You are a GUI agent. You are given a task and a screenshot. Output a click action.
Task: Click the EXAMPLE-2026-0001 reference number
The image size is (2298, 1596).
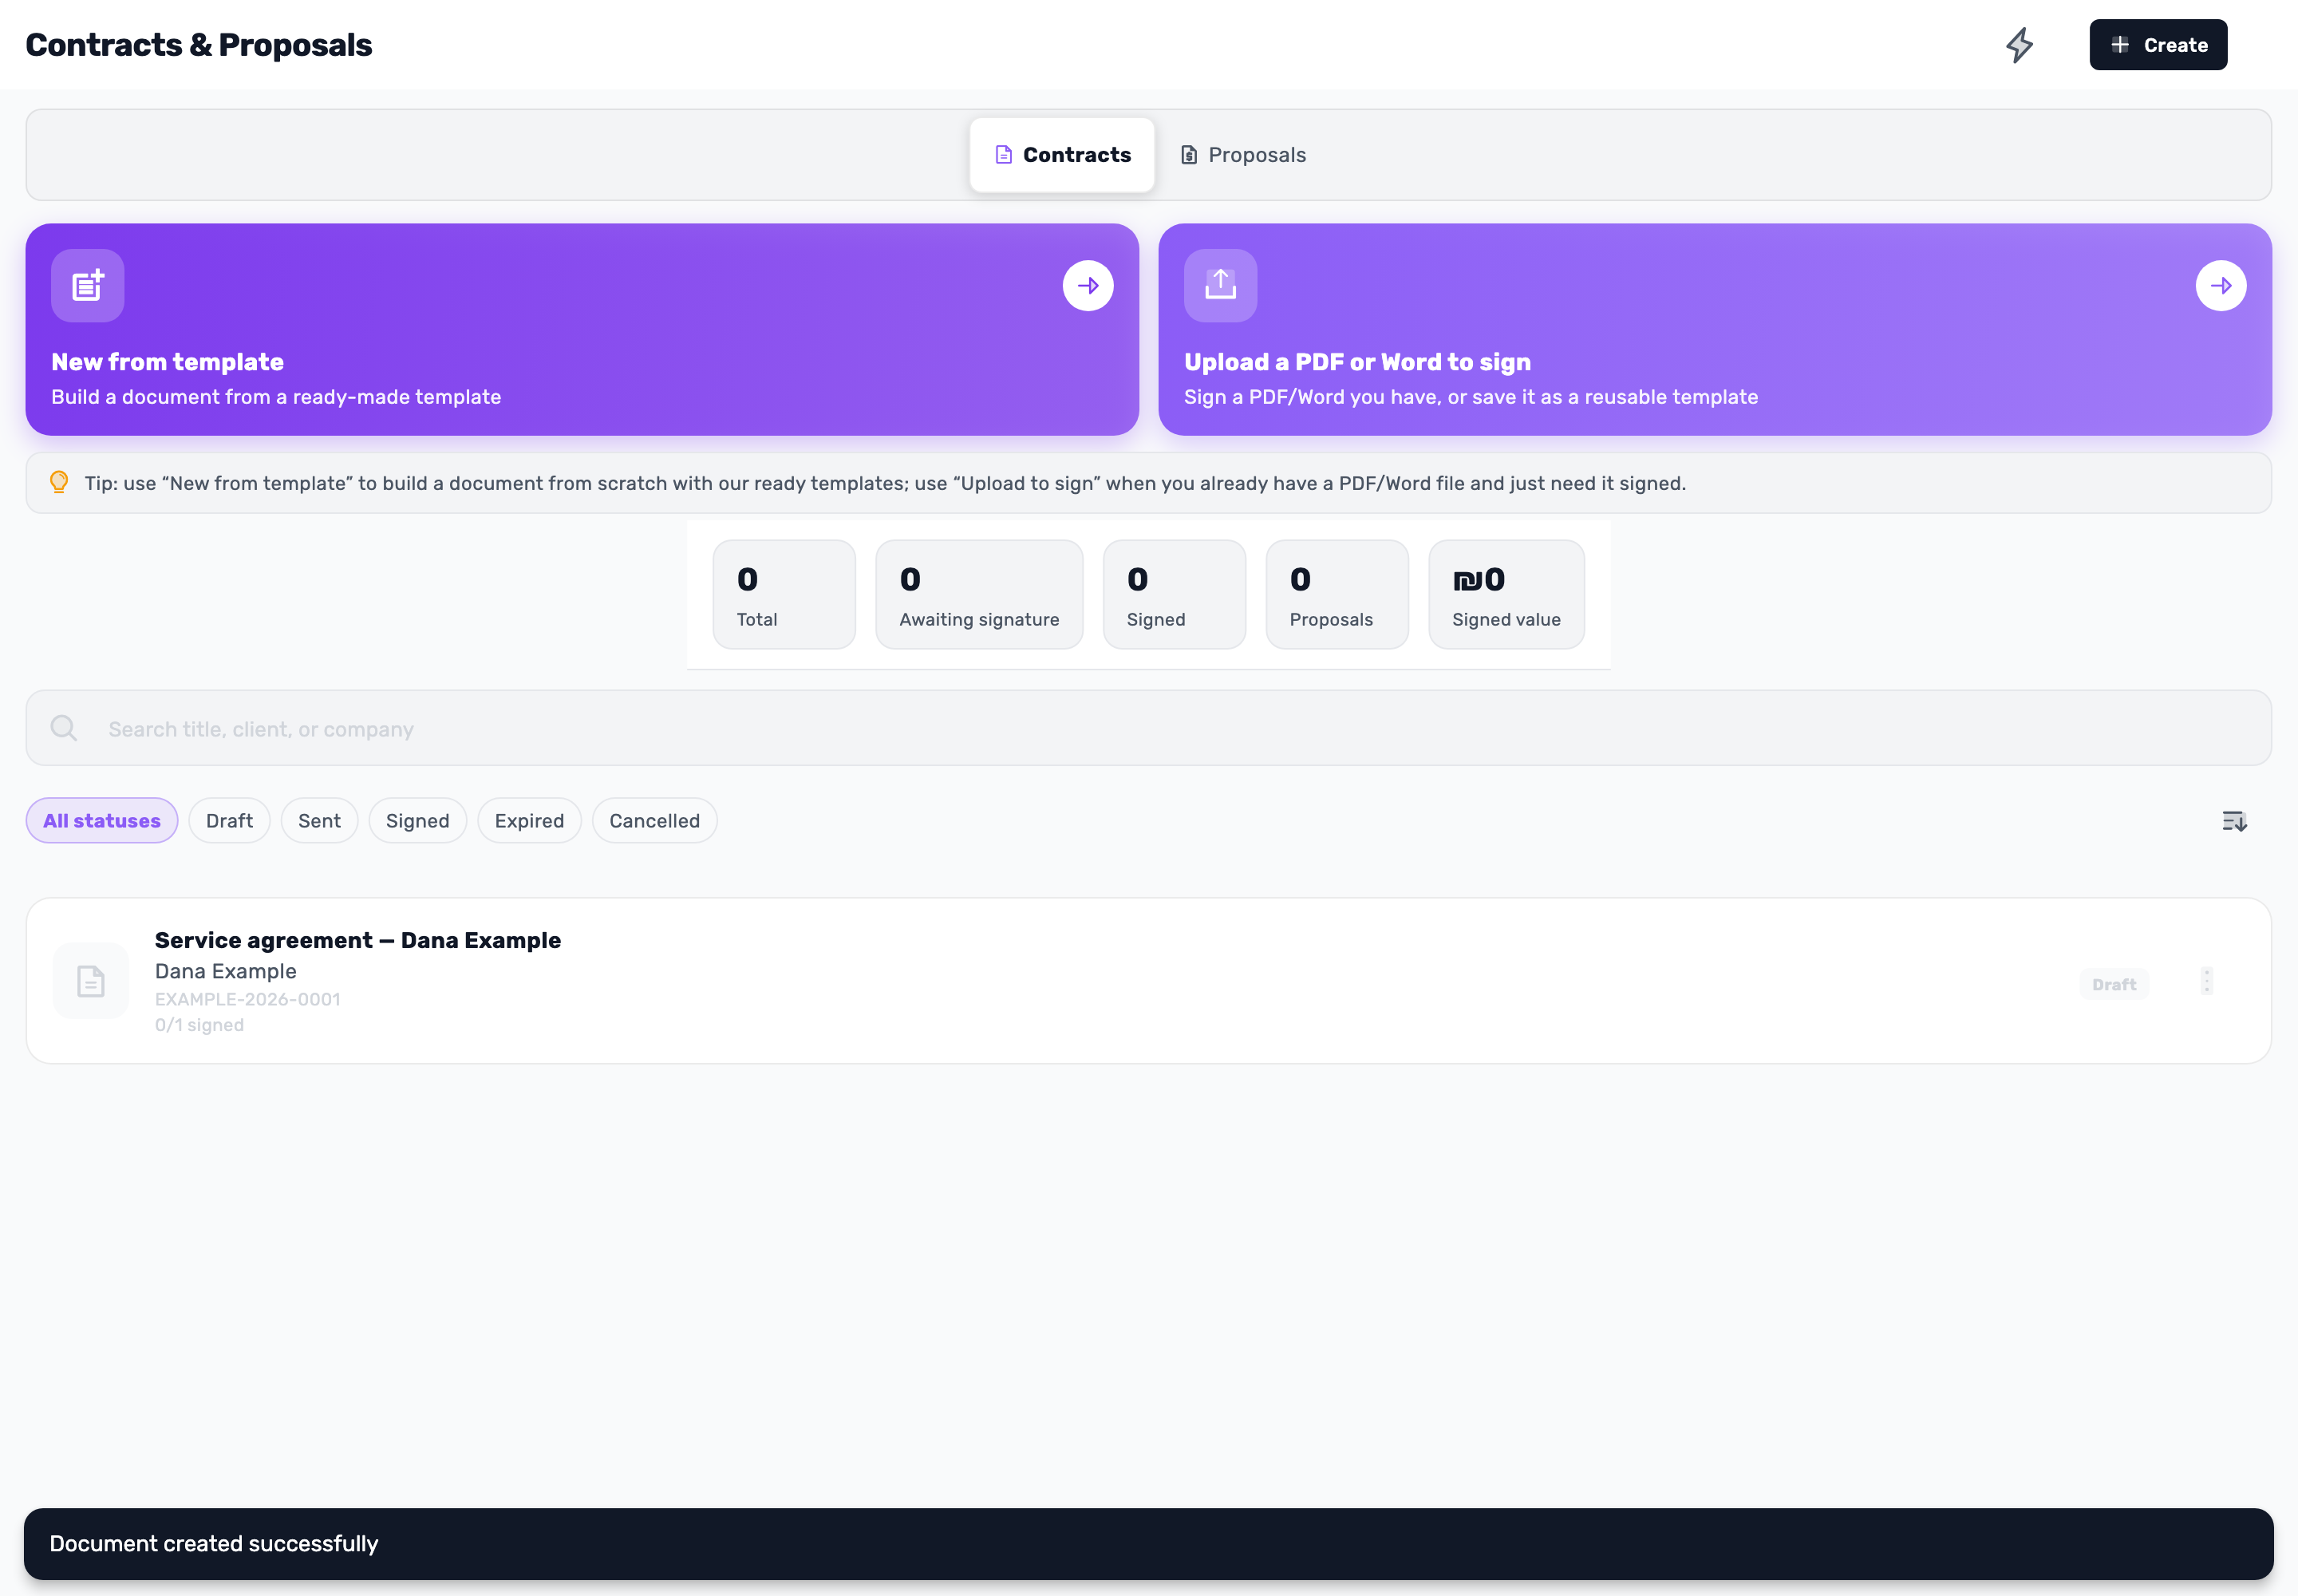248,999
